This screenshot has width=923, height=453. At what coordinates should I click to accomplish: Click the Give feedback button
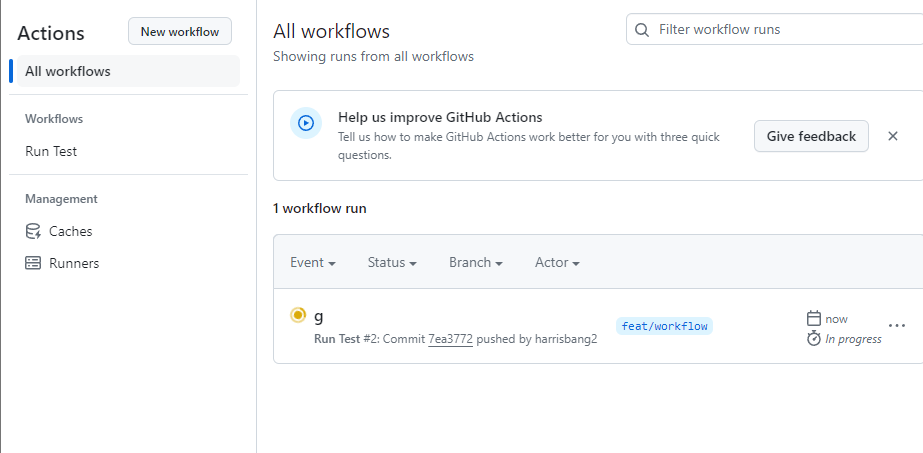click(811, 136)
